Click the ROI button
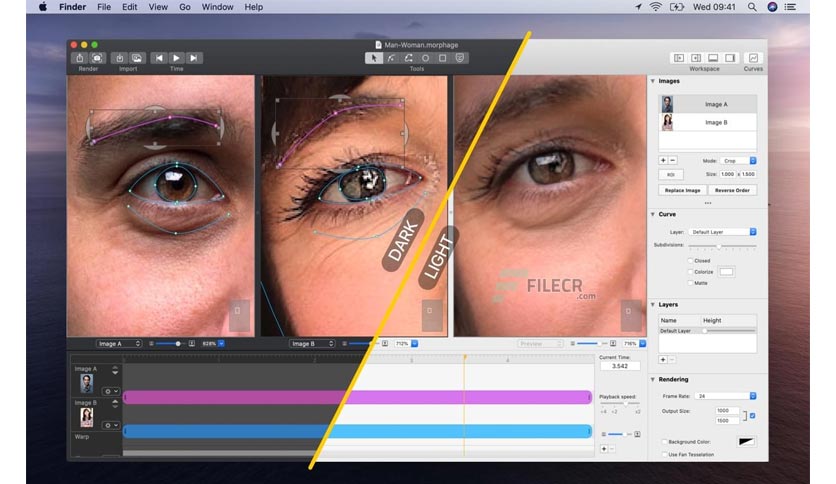The width and height of the screenshot is (836, 484). [x=671, y=174]
